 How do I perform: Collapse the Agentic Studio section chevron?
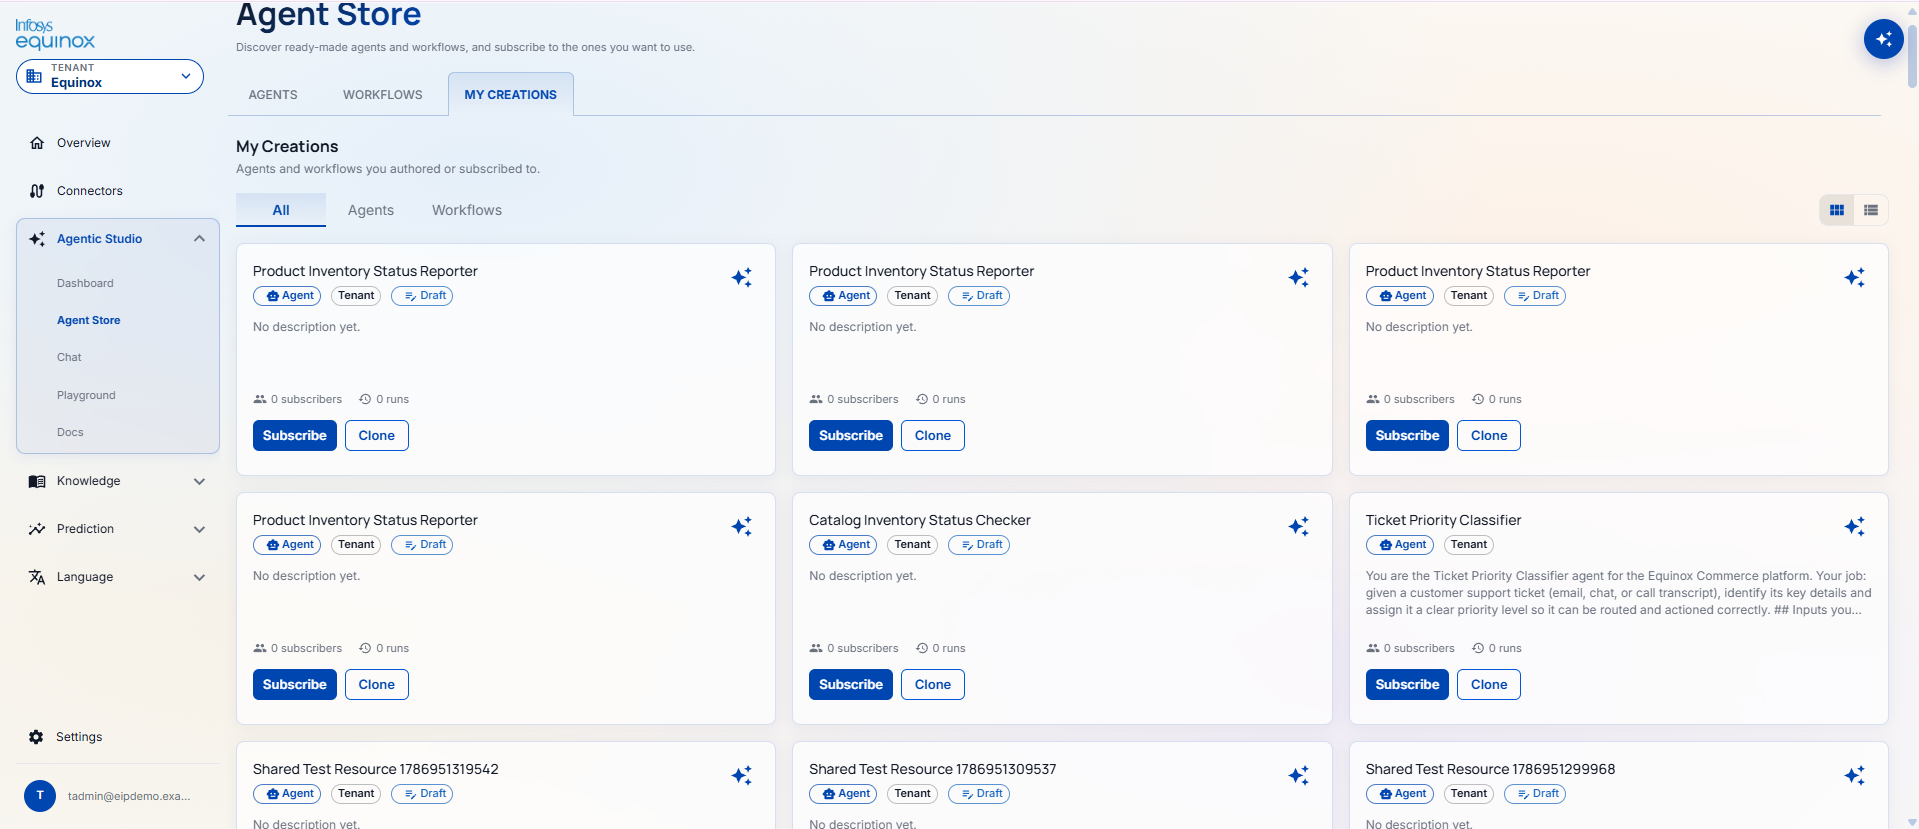coord(199,239)
